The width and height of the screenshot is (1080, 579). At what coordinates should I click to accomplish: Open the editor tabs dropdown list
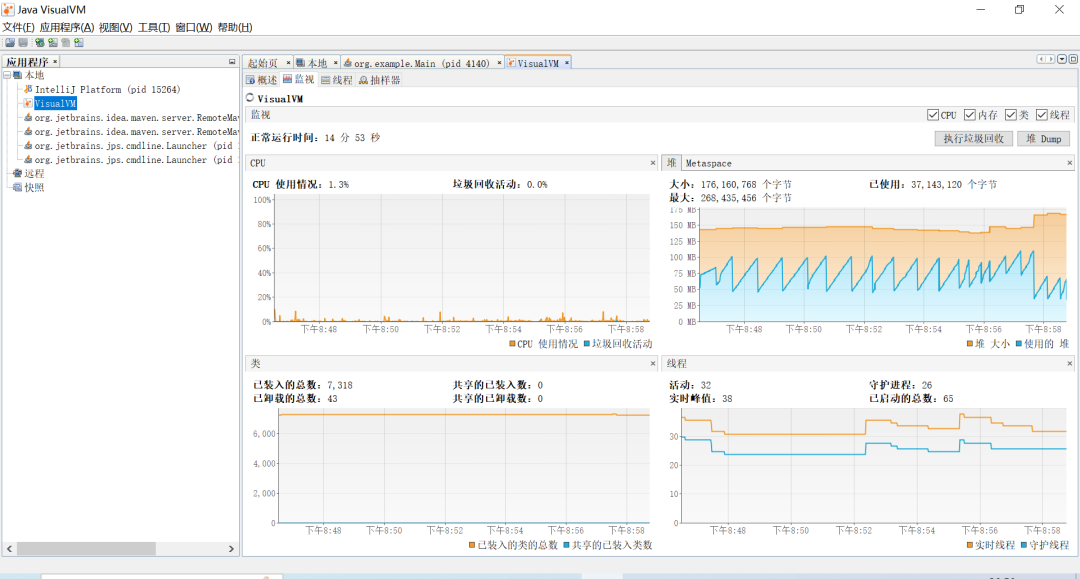click(1062, 59)
